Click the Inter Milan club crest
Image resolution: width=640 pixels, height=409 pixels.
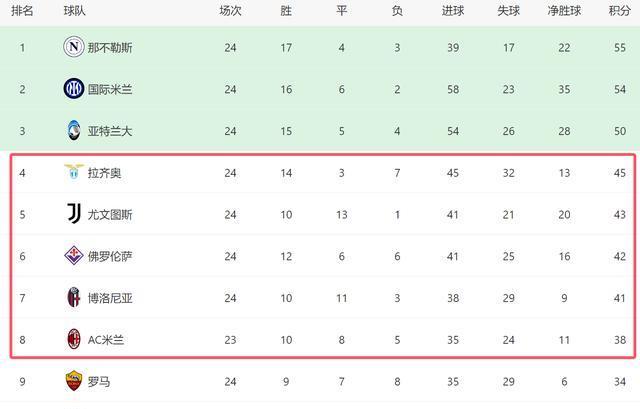(x=73, y=89)
